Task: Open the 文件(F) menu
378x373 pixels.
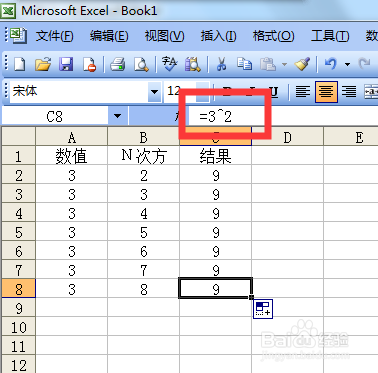Action: [54, 36]
